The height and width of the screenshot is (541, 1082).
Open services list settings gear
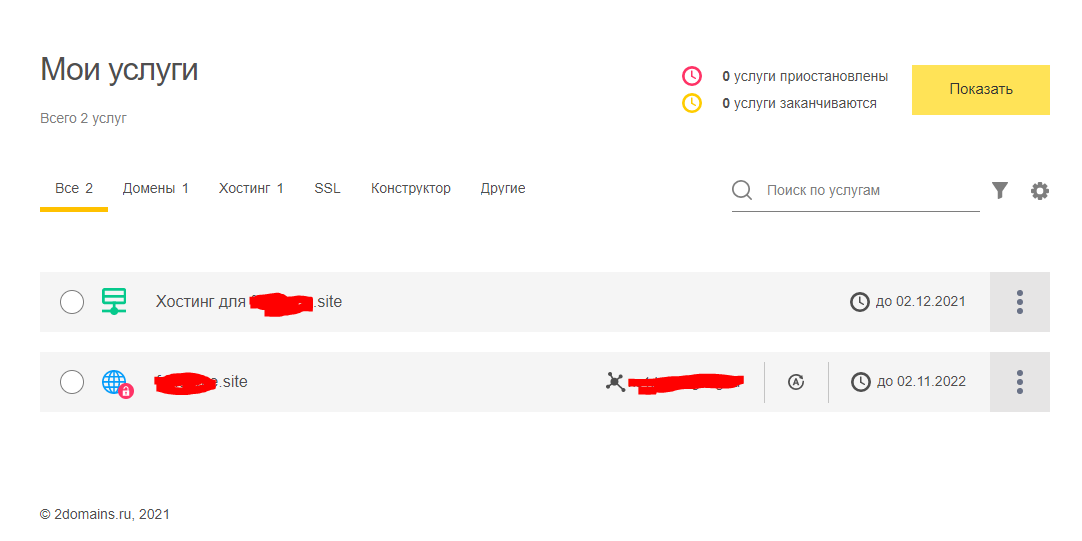[1040, 191]
